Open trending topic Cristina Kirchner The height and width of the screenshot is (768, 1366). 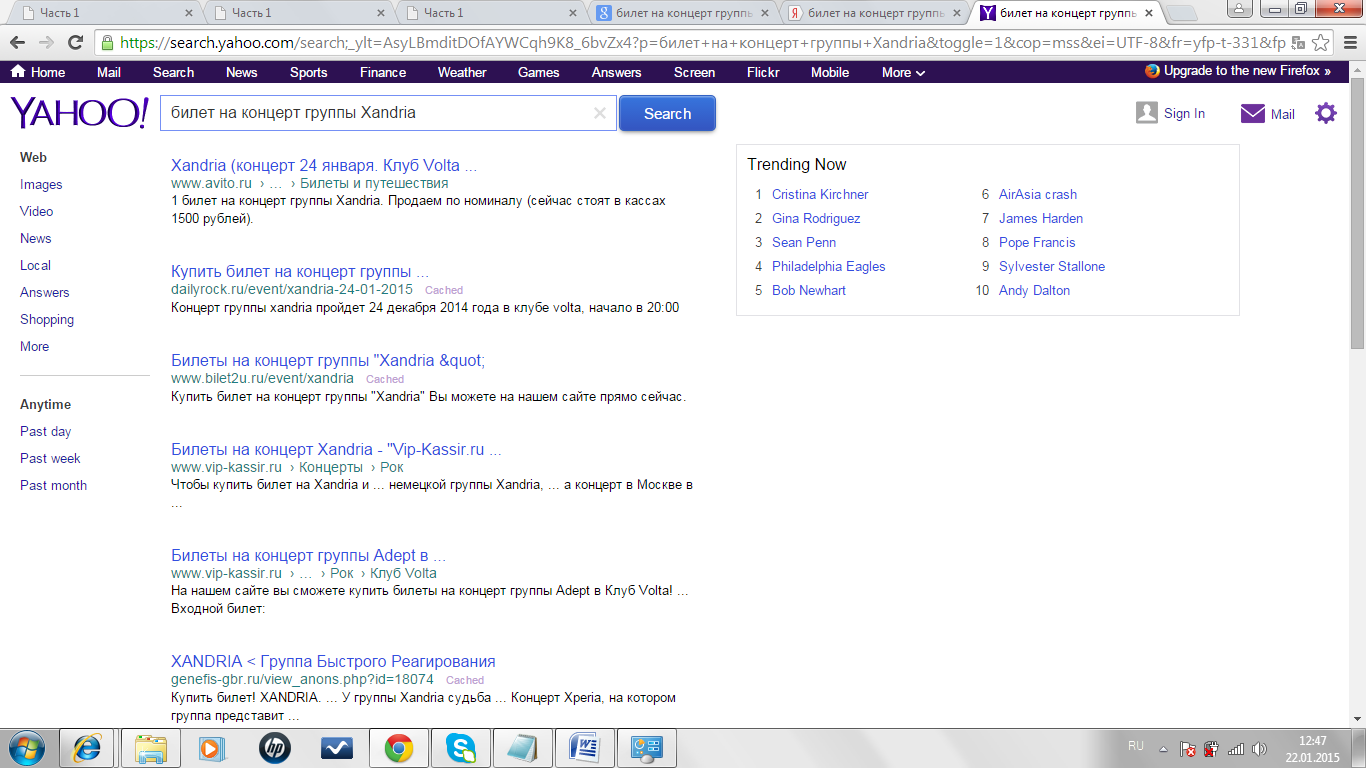tap(820, 194)
